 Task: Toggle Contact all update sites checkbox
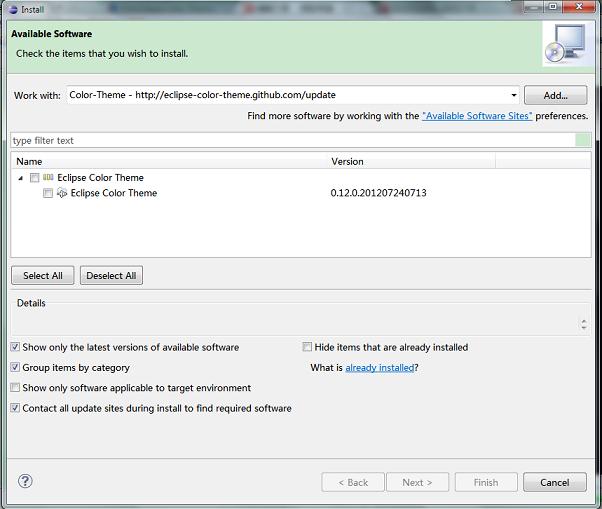point(15,408)
